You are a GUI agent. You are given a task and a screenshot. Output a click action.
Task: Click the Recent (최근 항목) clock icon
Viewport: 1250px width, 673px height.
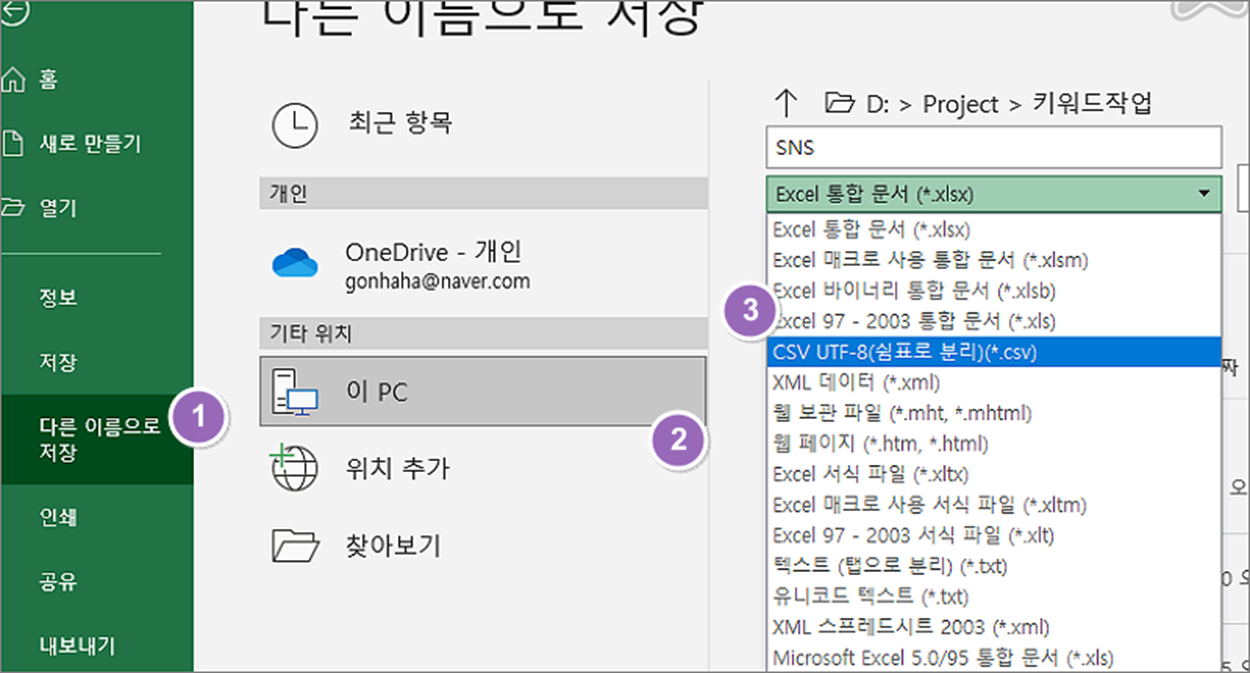point(295,126)
